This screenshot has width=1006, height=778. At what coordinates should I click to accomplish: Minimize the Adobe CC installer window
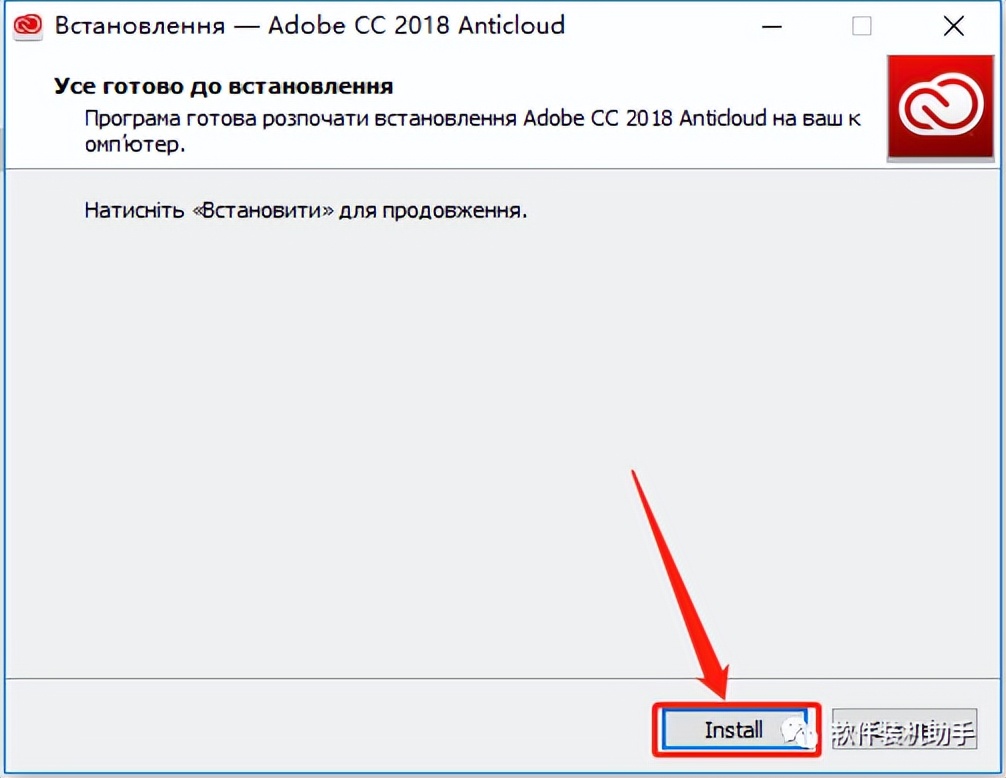tap(772, 26)
